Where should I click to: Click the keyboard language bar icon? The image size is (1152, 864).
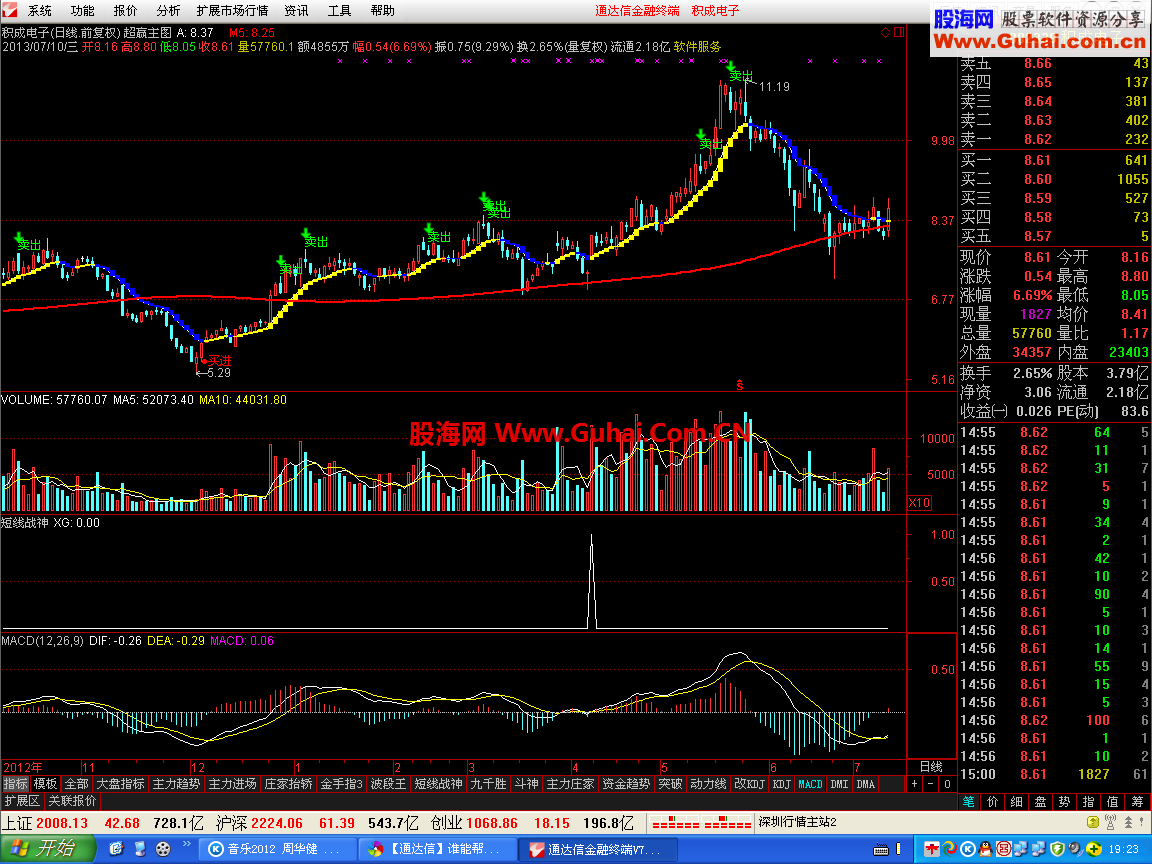coord(881,850)
